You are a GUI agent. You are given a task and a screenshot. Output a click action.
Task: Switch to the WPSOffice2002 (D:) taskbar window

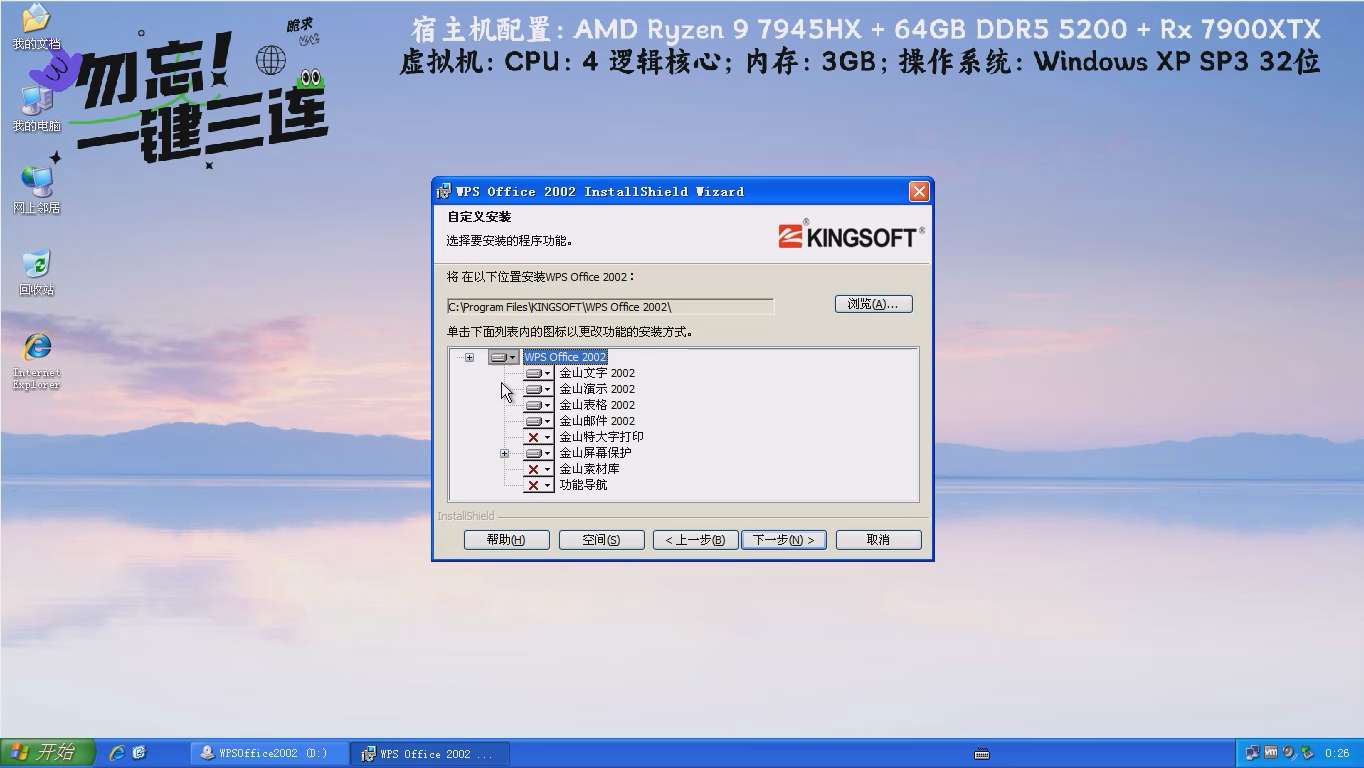tap(269, 753)
